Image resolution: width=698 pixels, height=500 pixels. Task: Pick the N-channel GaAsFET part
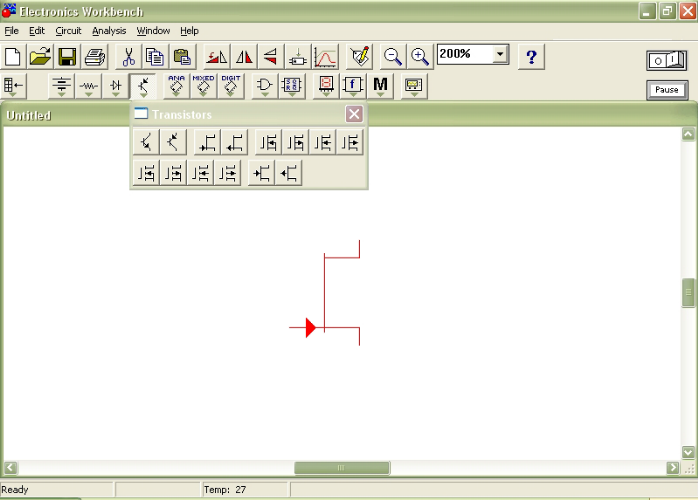[261, 173]
